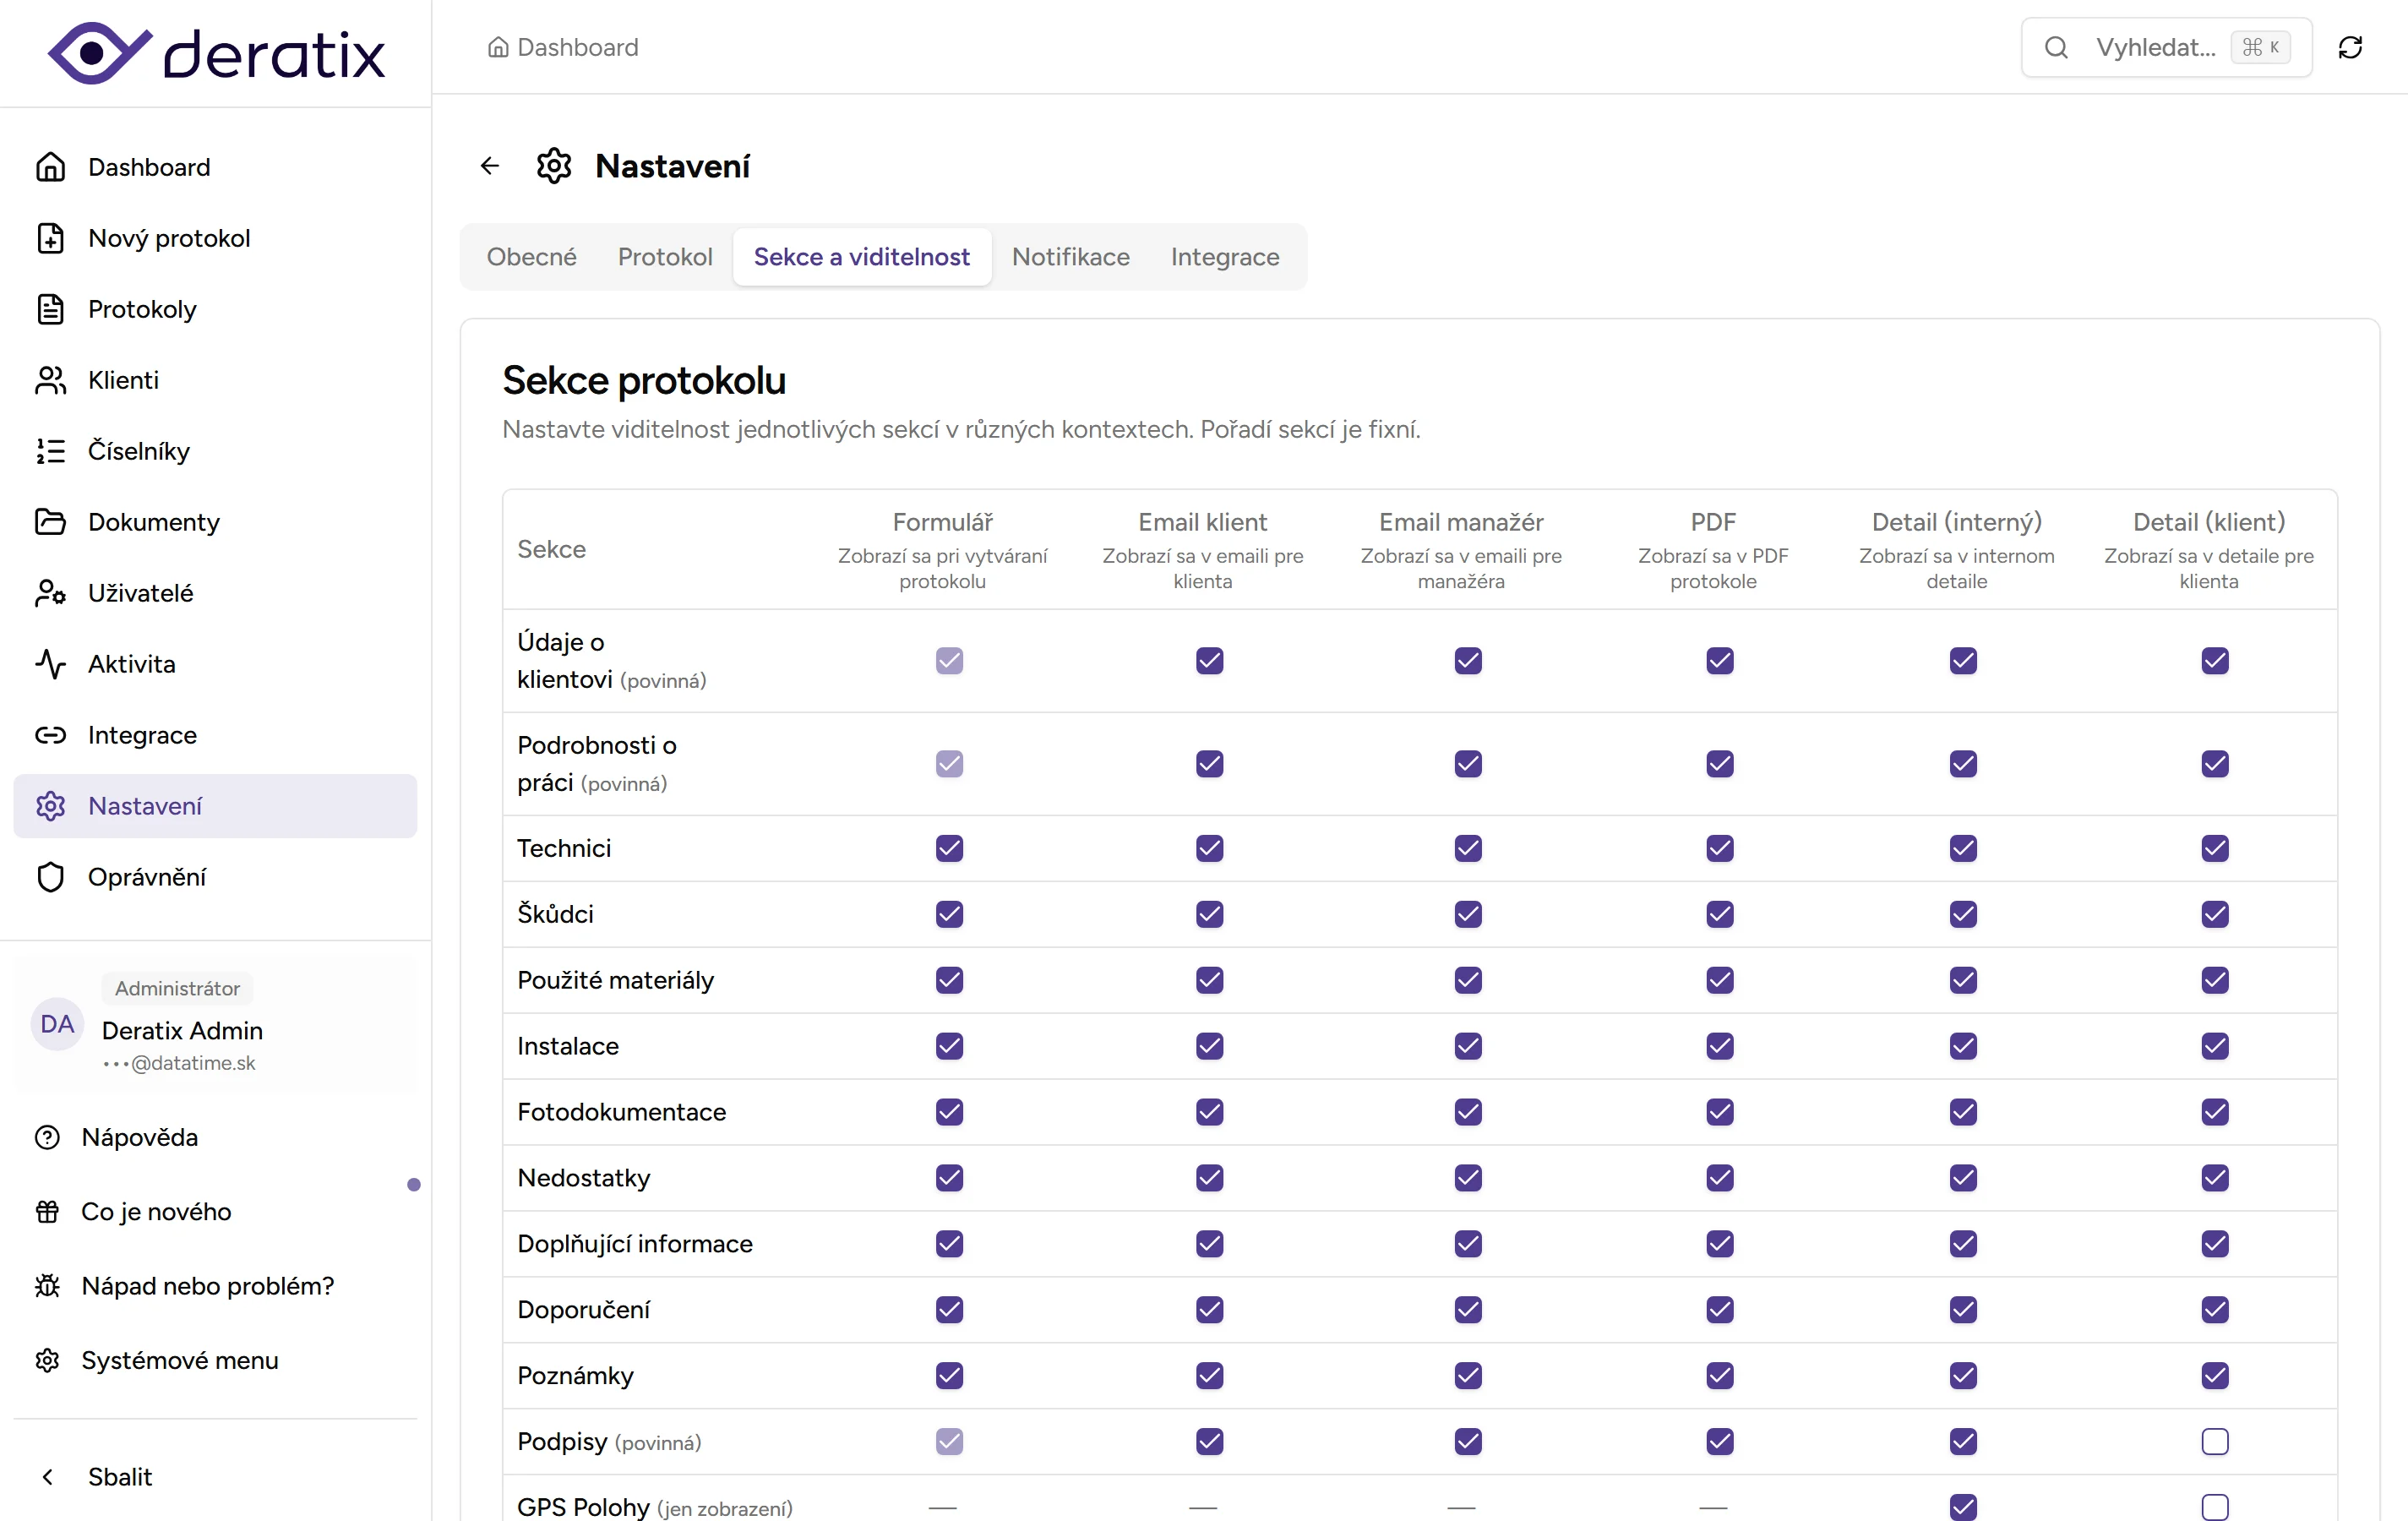
Task: Open Aktivita page in sidebar
Action: click(x=130, y=664)
